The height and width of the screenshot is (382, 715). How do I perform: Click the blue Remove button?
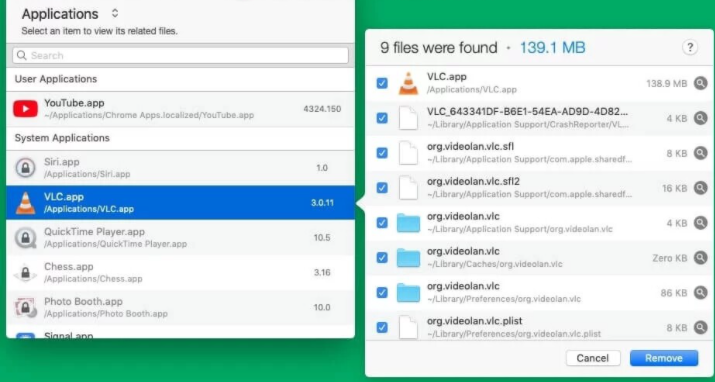coord(664,358)
